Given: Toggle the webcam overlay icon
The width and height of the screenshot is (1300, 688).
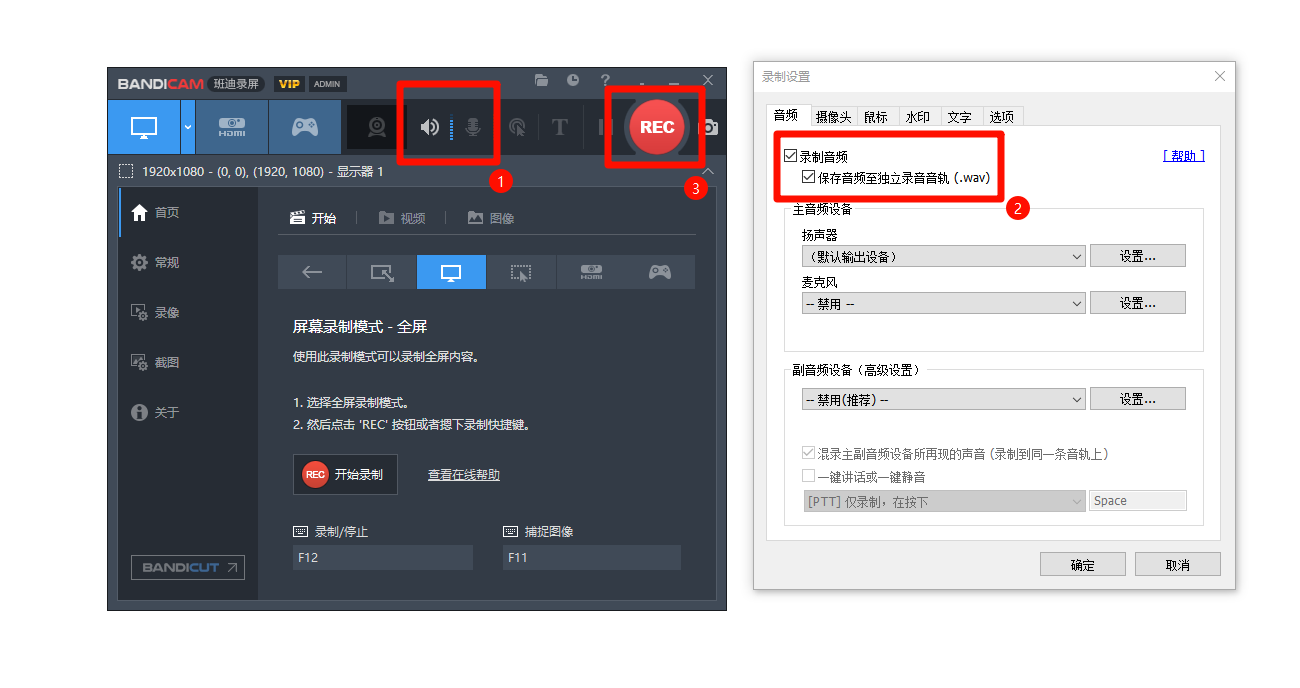Looking at the screenshot, I should coord(377,127).
